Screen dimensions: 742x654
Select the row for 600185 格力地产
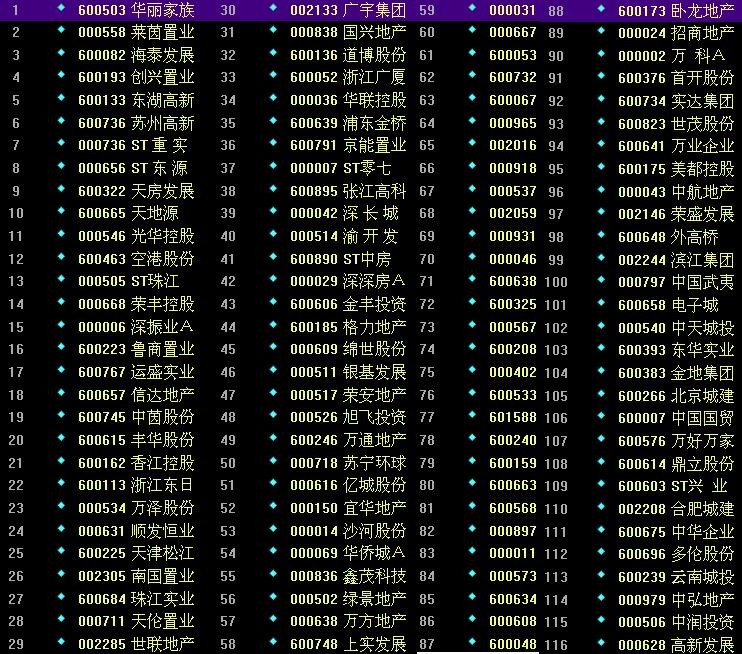coord(348,327)
